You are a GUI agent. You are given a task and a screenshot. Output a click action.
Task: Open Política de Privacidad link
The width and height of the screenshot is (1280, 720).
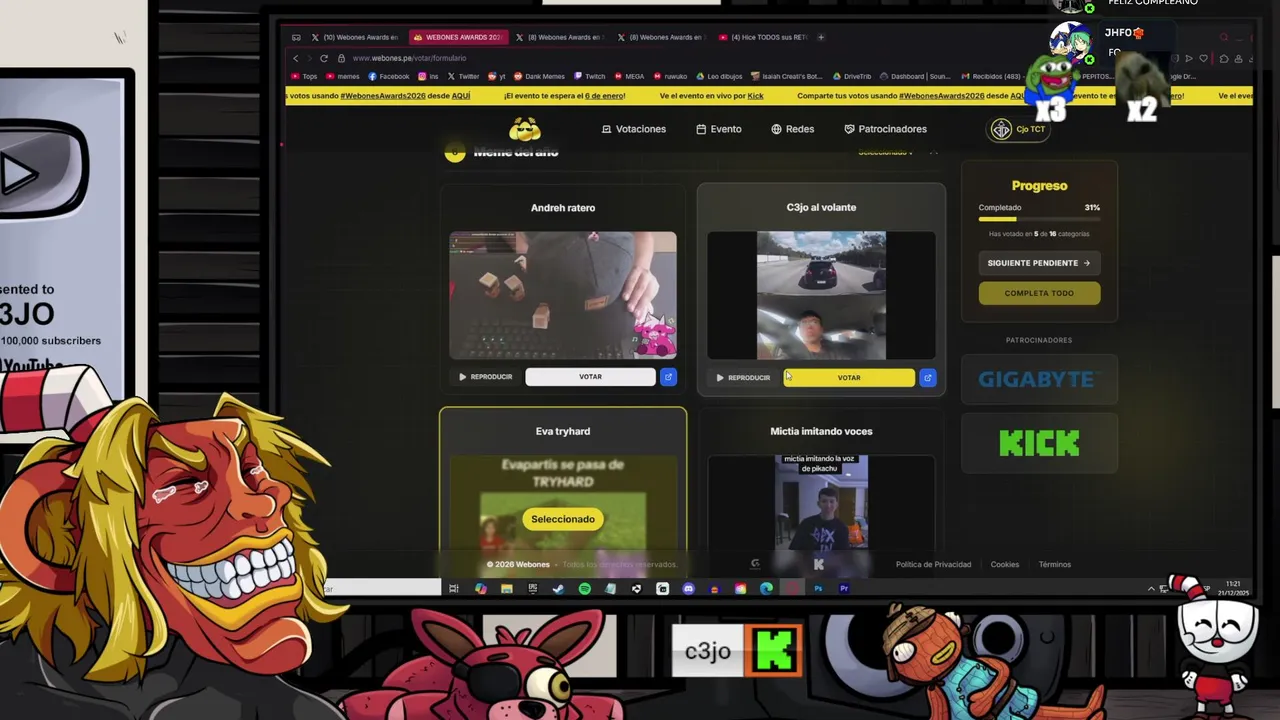pos(933,564)
